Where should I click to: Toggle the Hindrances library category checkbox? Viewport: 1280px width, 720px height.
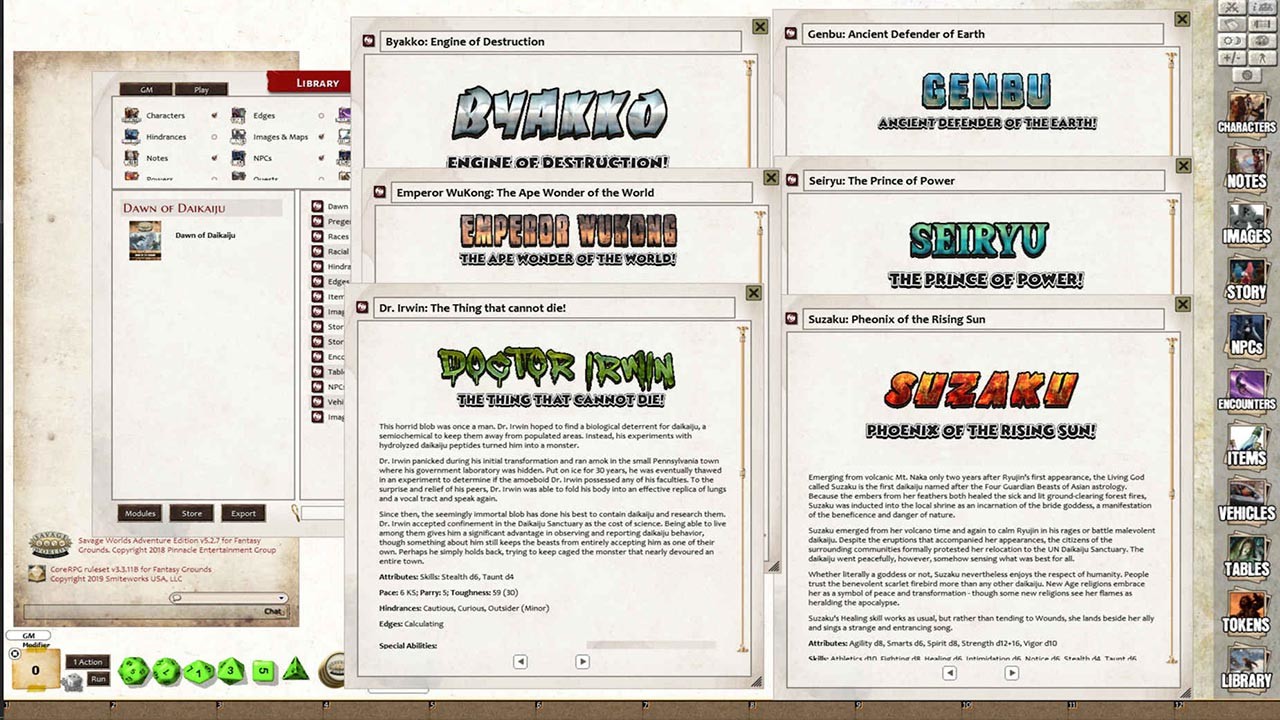pyautogui.click(x=214, y=137)
